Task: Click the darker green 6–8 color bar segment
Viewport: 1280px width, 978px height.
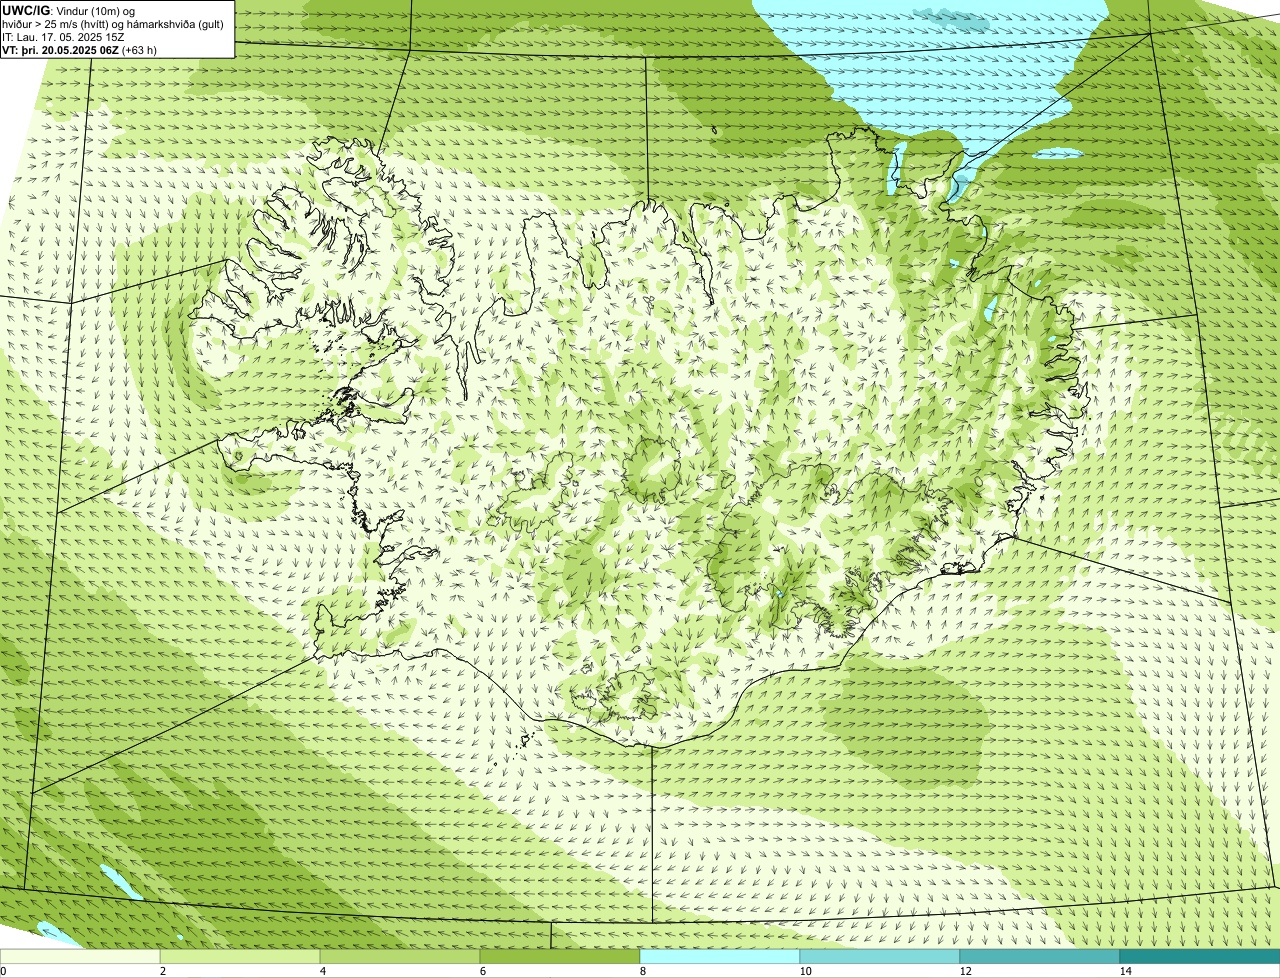Action: tap(560, 956)
